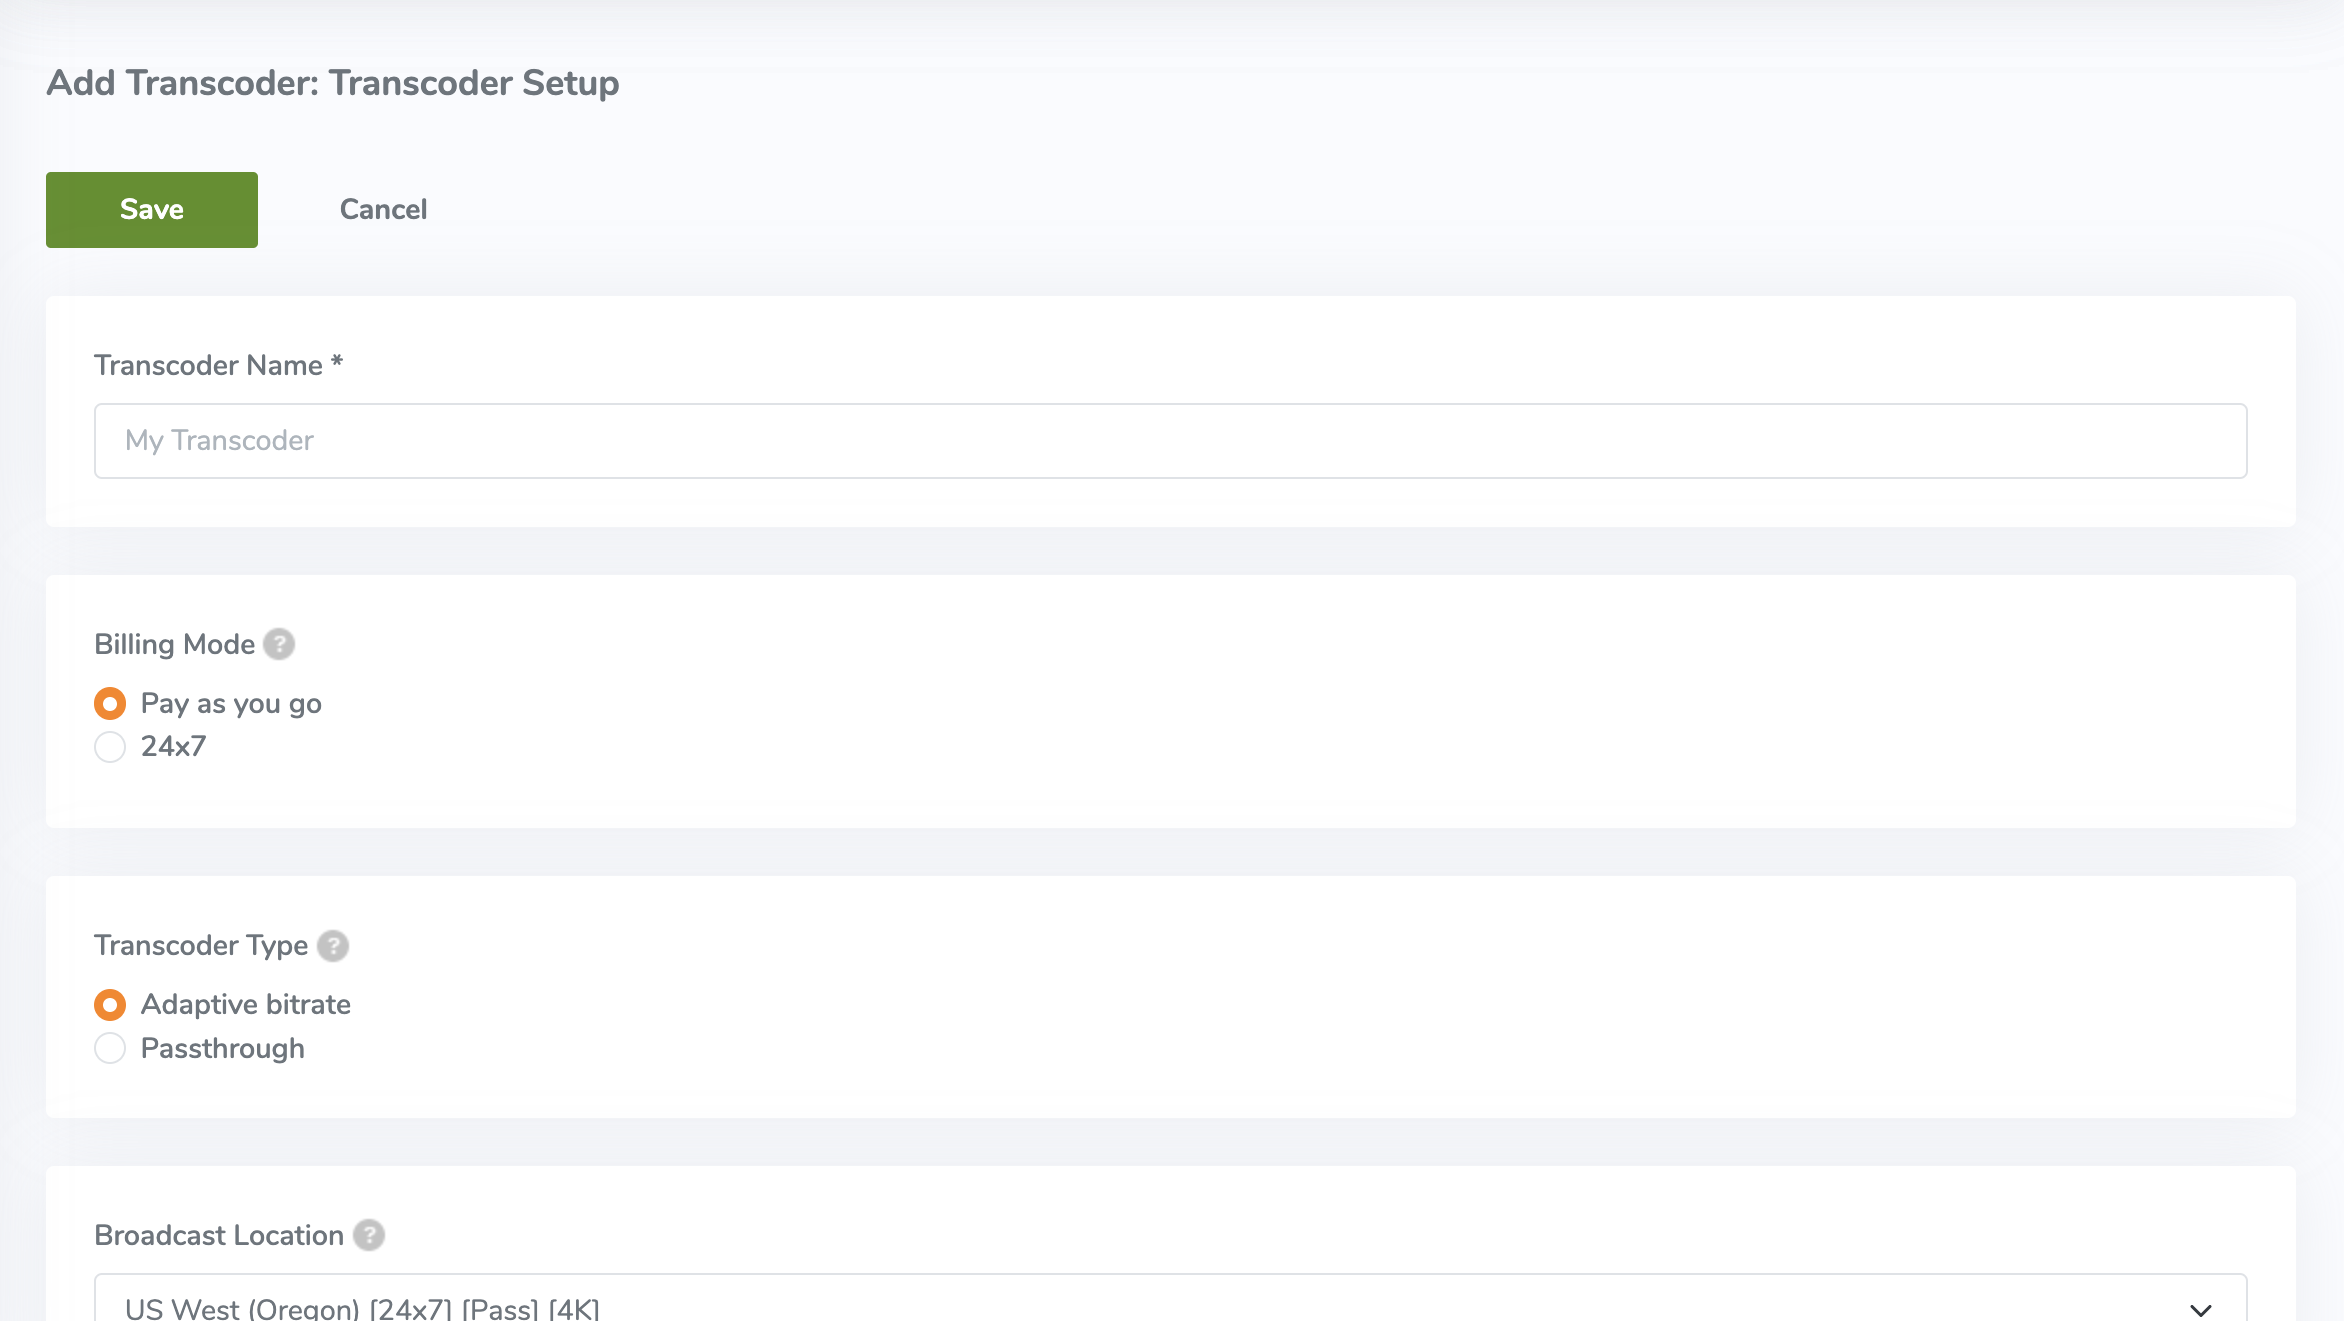Click the 'Transcoder Name *' field label
This screenshot has height=1321, width=2344.
218,365
